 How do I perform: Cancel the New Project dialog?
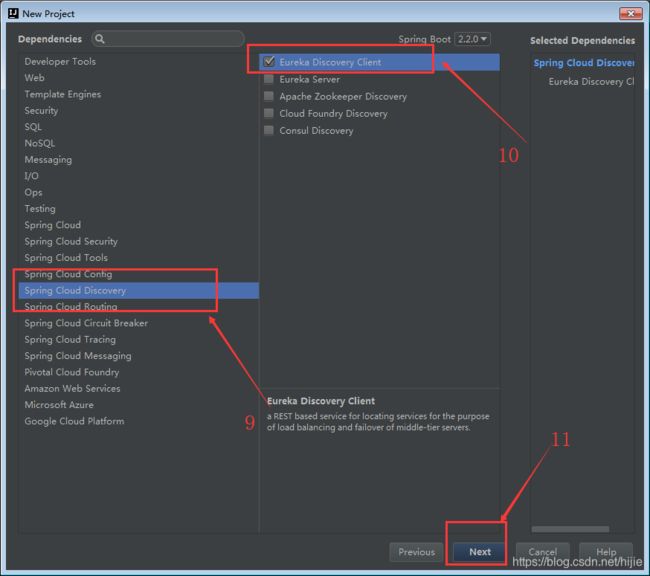[x=543, y=552]
